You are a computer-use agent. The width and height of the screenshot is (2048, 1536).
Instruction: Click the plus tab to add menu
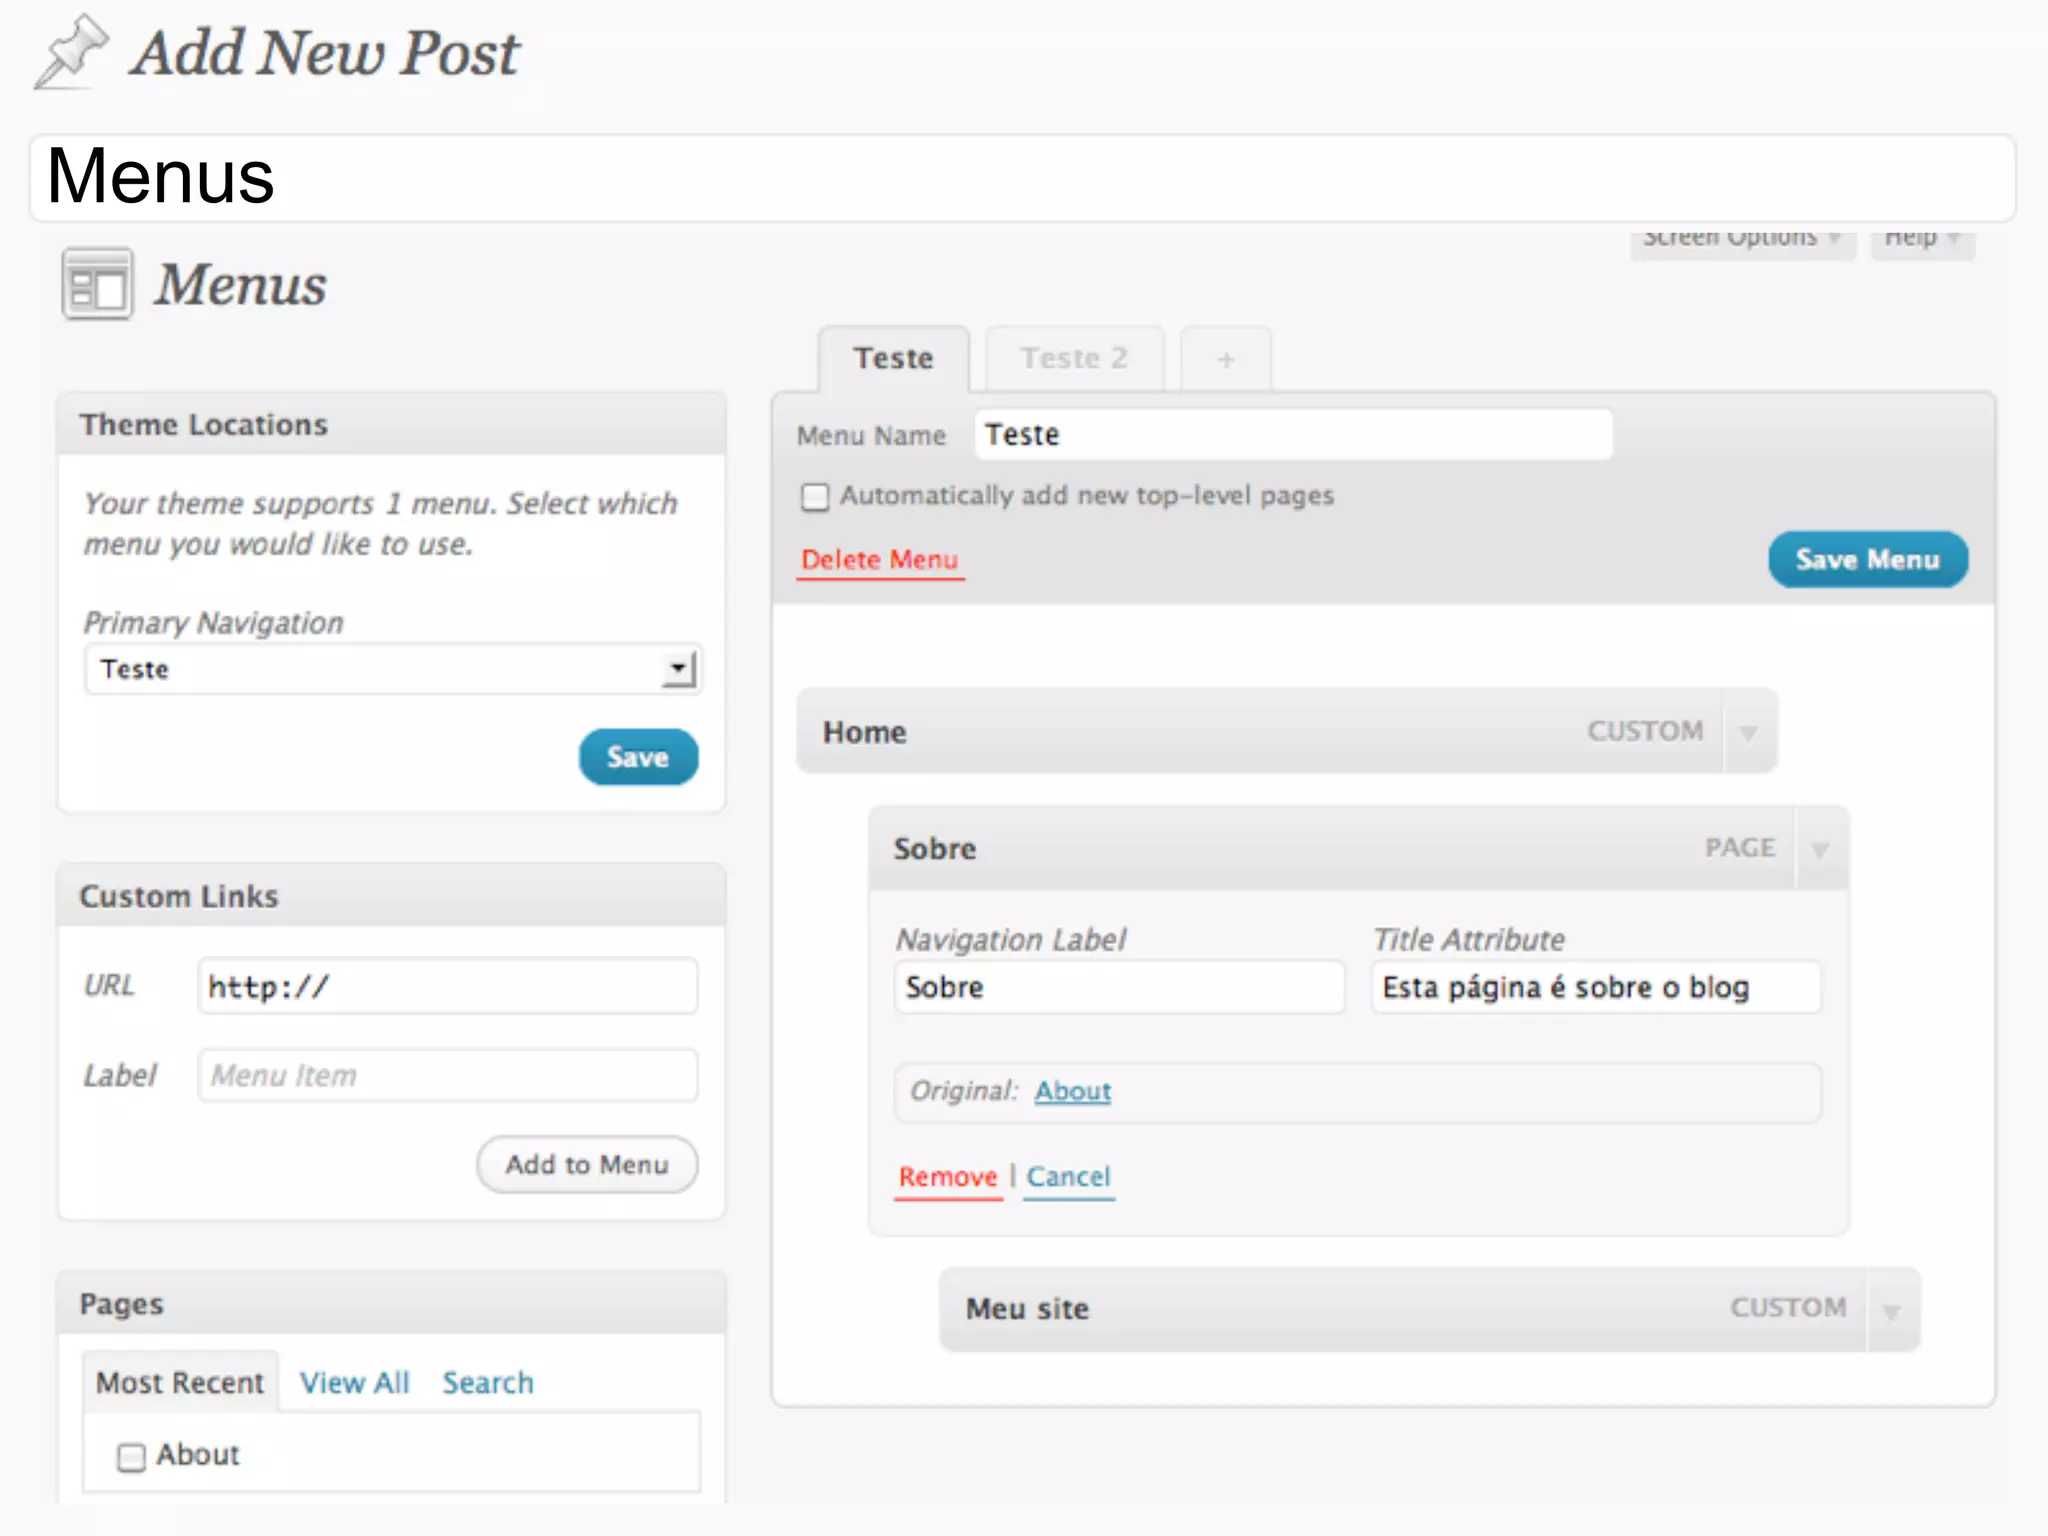pyautogui.click(x=1226, y=359)
